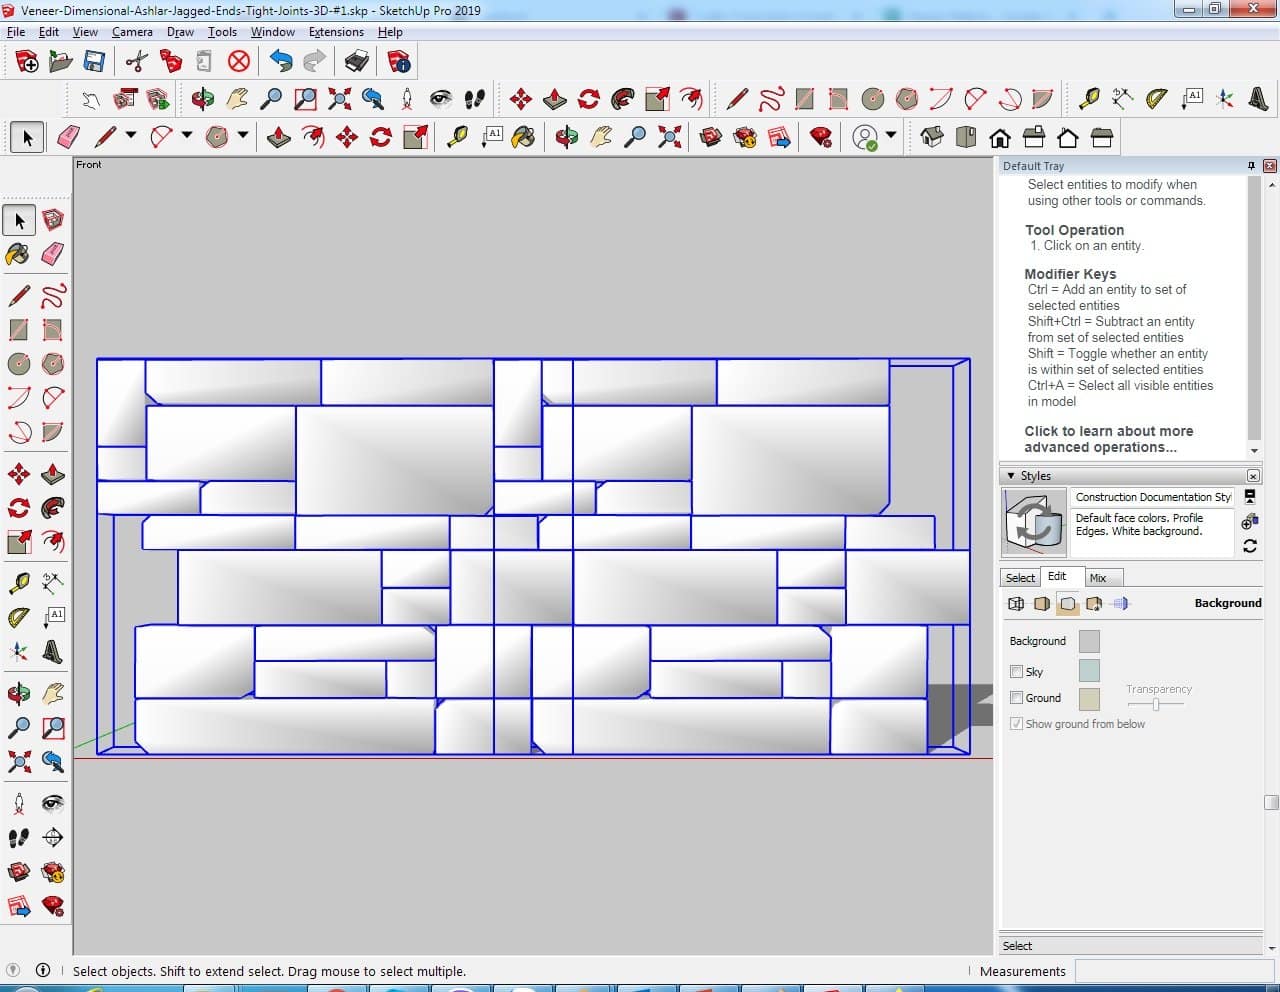
Task: Toggle Show ground from below checkbox
Action: [1016, 724]
